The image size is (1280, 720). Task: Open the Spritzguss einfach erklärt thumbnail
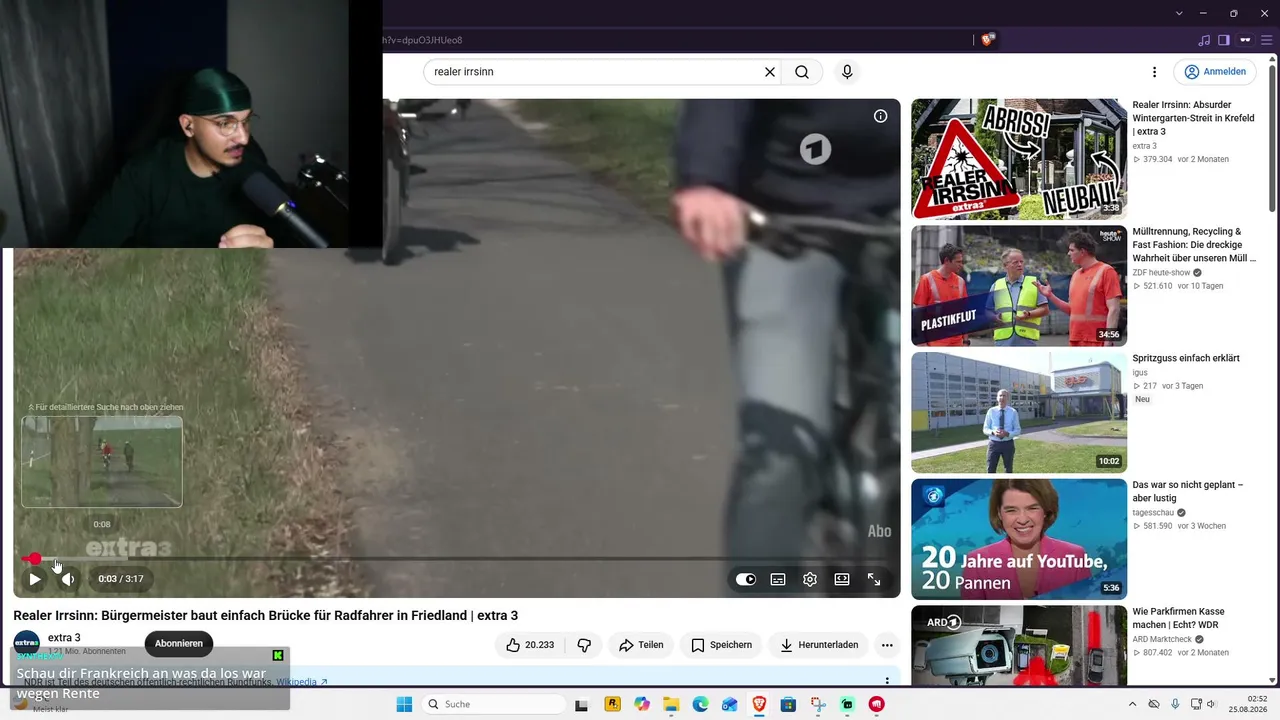1019,412
